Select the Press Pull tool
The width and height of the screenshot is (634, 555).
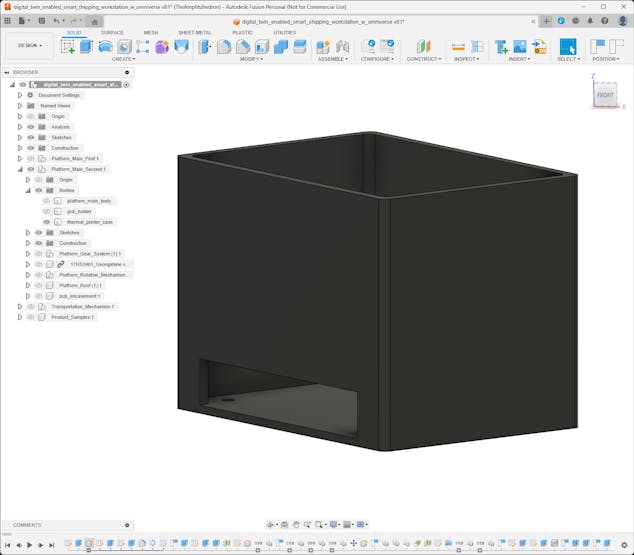(x=205, y=46)
